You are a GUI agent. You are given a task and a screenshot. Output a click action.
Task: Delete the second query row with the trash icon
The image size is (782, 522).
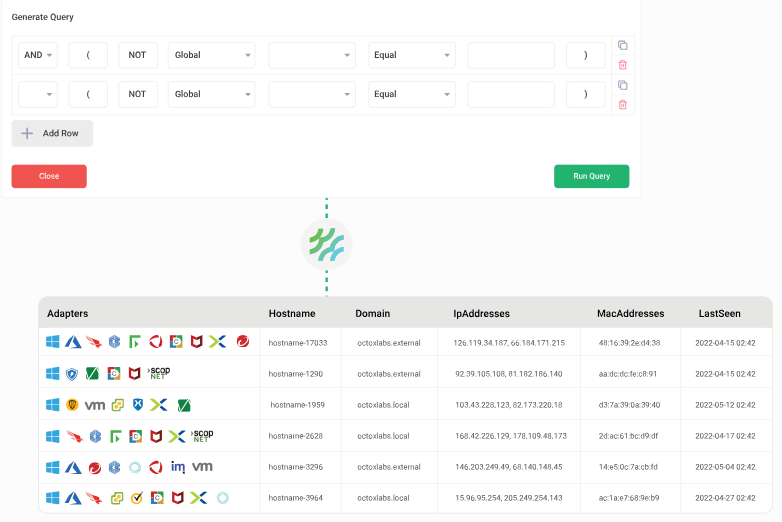(622, 104)
